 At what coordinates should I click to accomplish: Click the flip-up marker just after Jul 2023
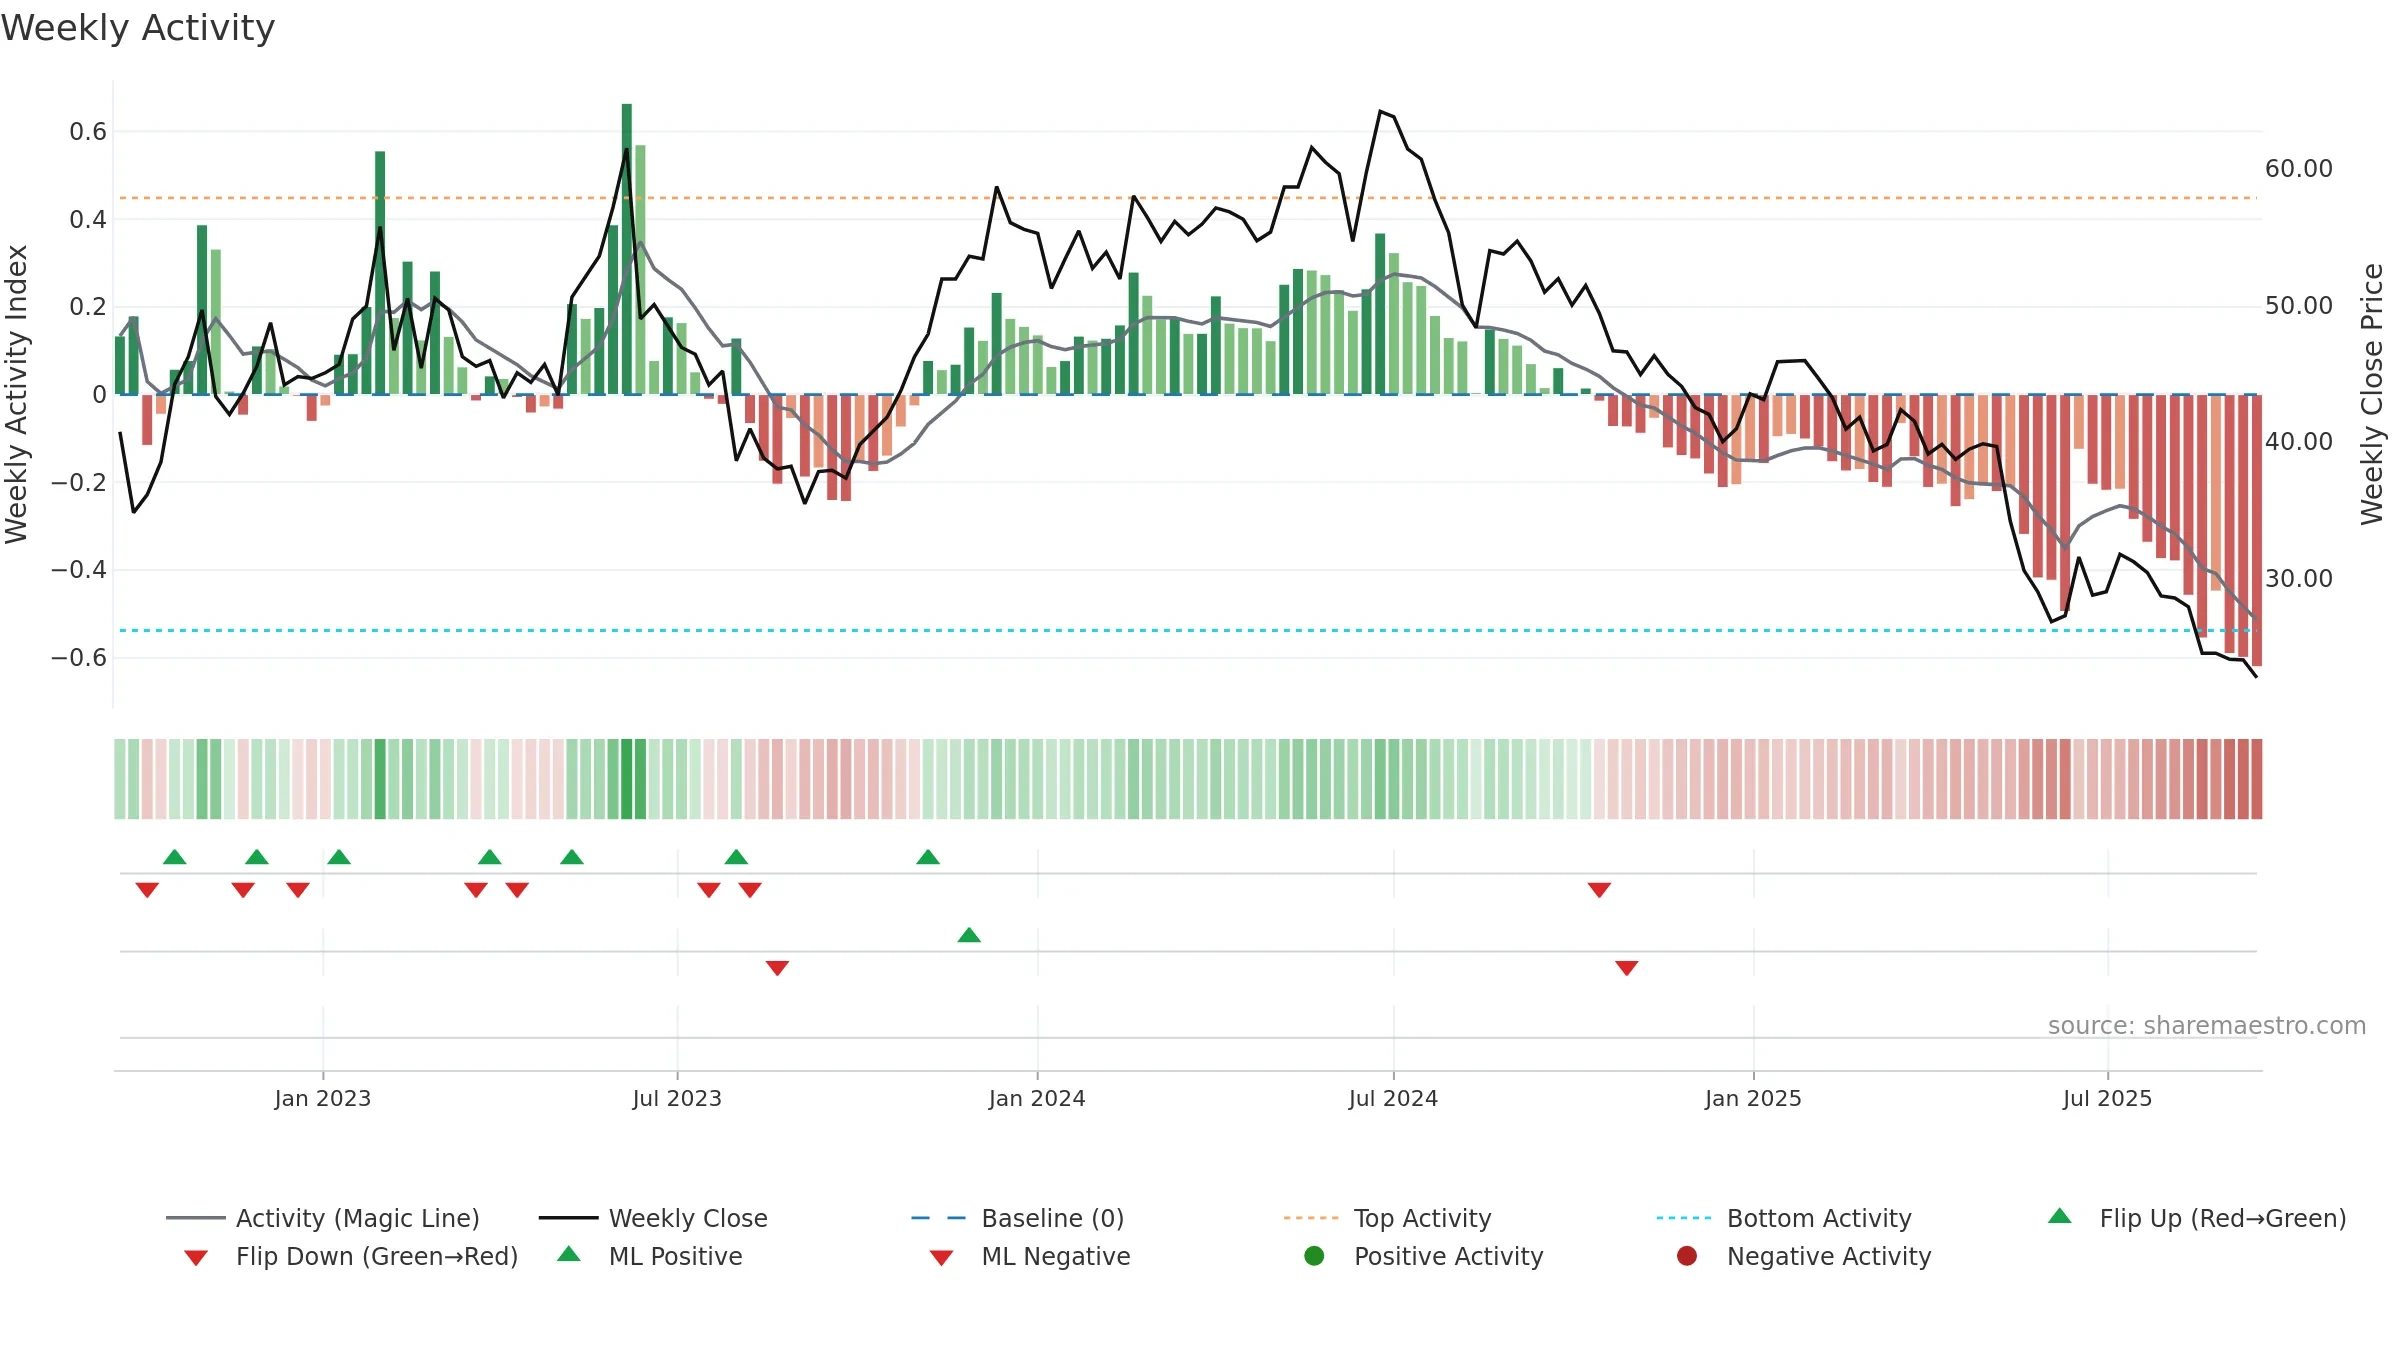tap(736, 857)
